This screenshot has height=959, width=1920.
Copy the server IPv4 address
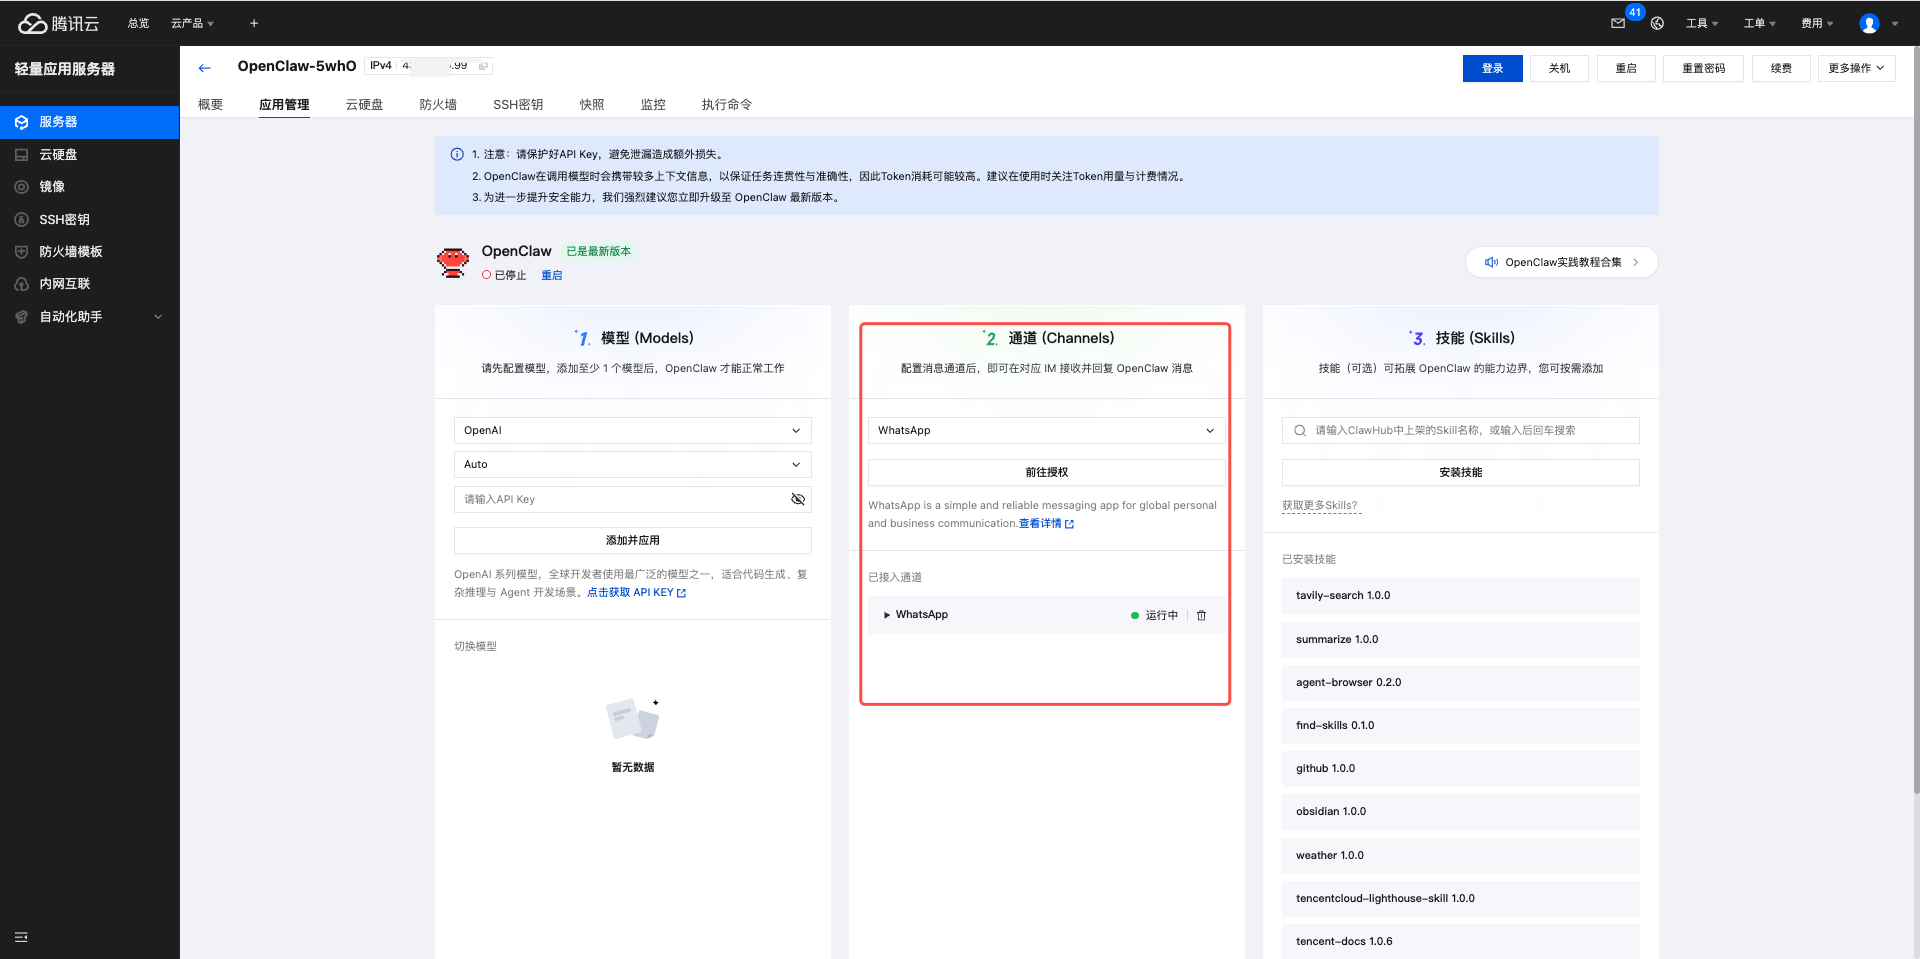point(483,66)
